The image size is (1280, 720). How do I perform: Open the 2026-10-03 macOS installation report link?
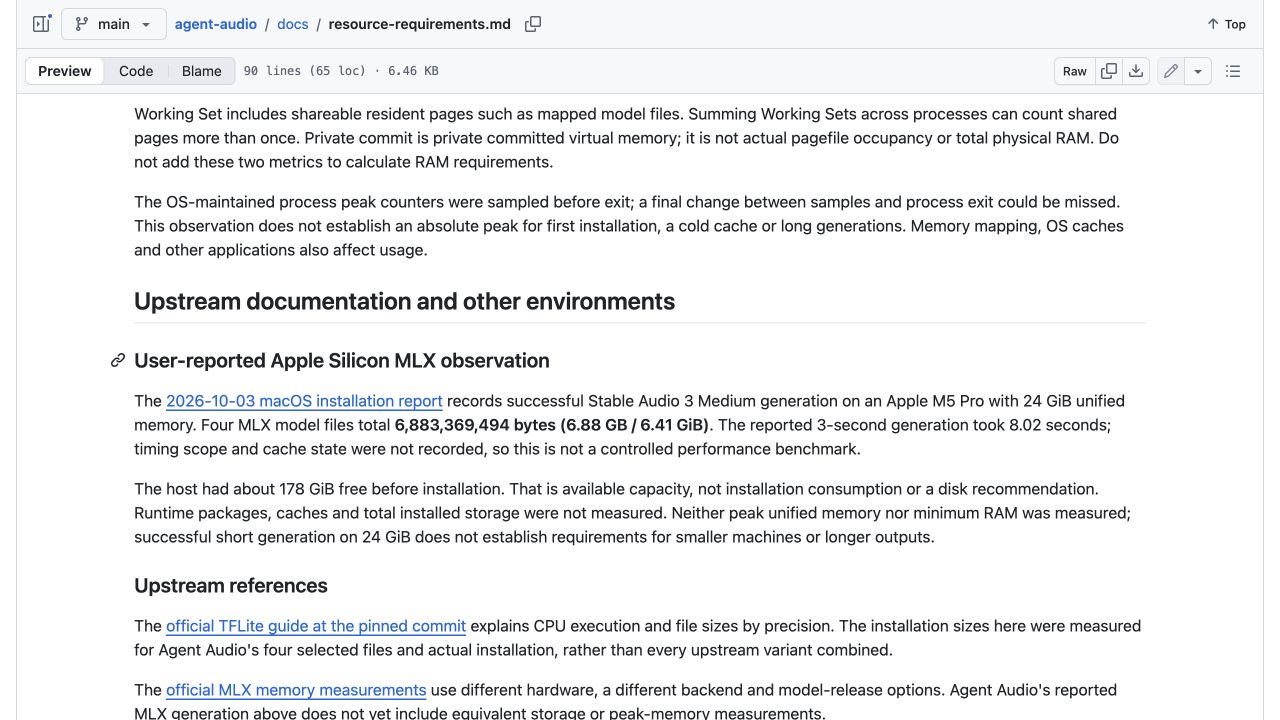(304, 401)
